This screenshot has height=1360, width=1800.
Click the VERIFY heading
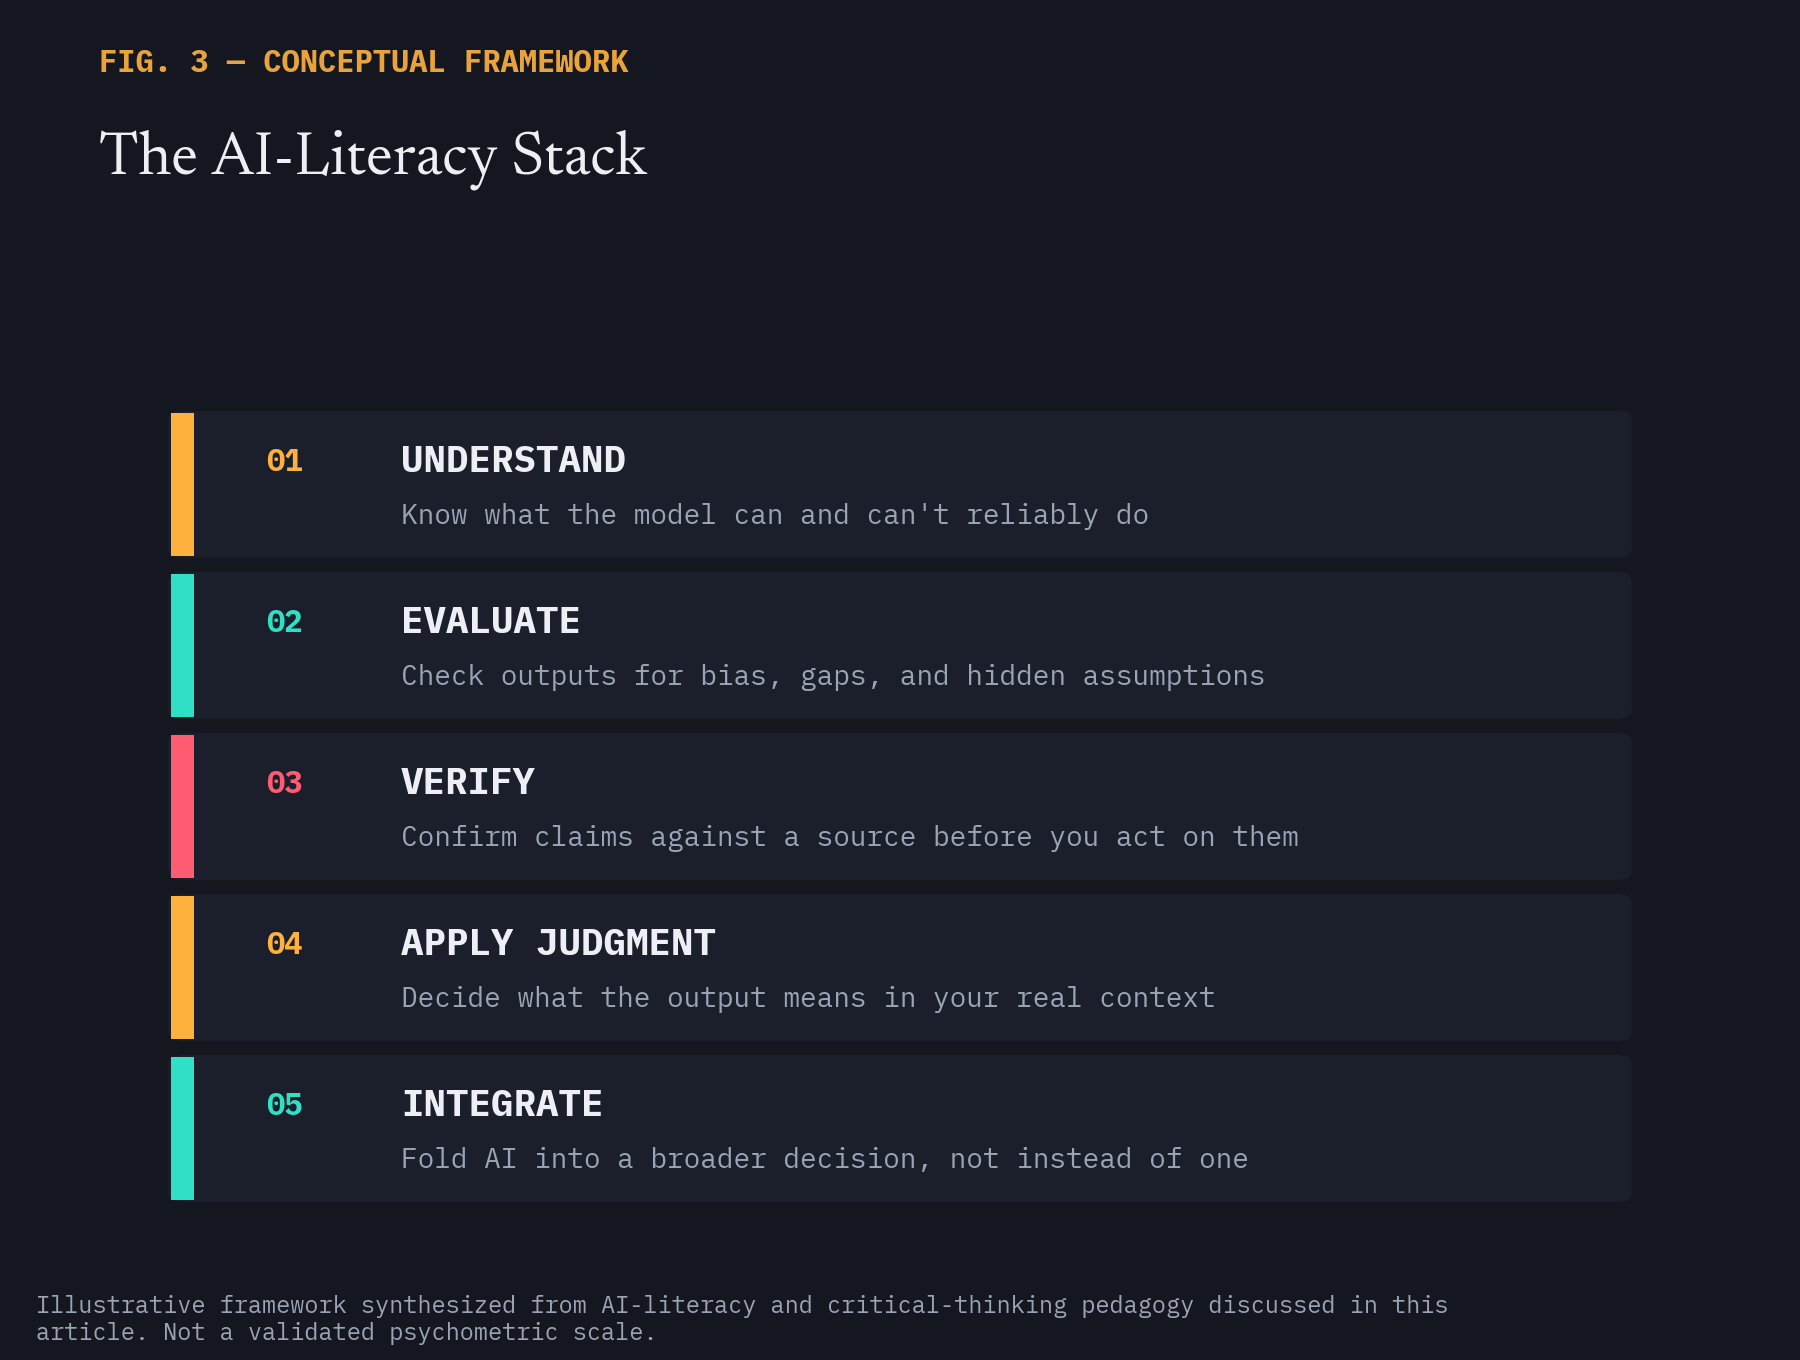[468, 782]
